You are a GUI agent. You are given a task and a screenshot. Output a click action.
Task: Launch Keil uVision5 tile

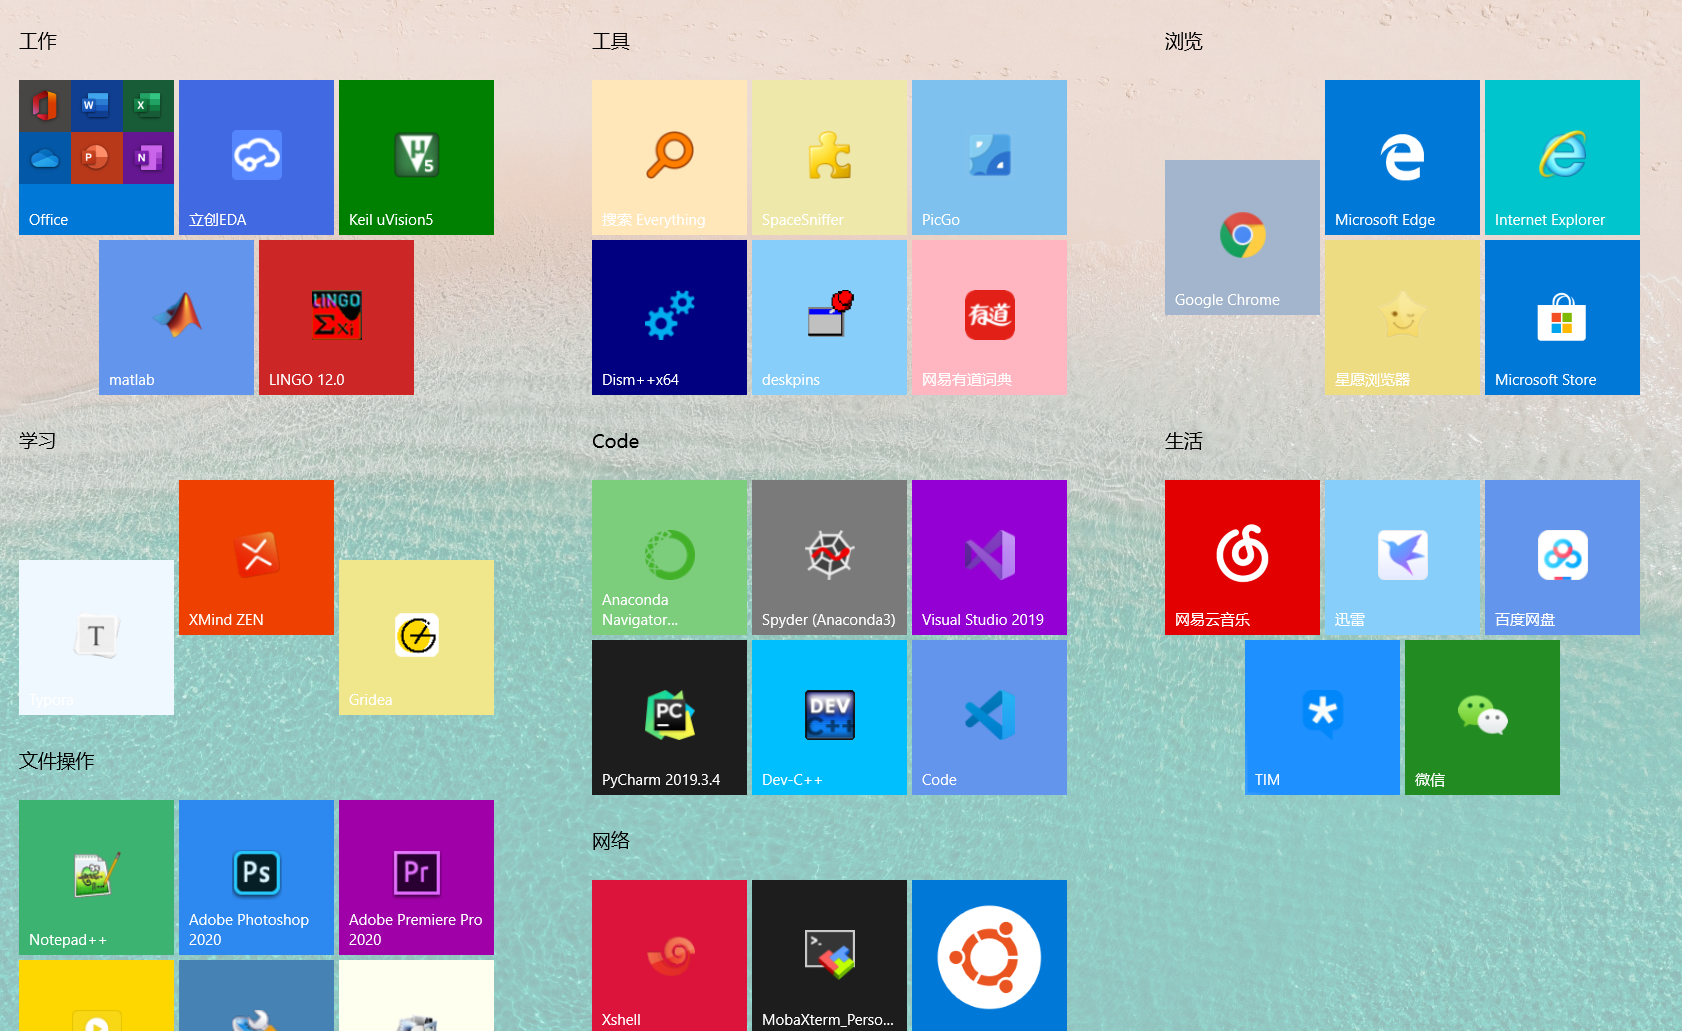coord(416,157)
